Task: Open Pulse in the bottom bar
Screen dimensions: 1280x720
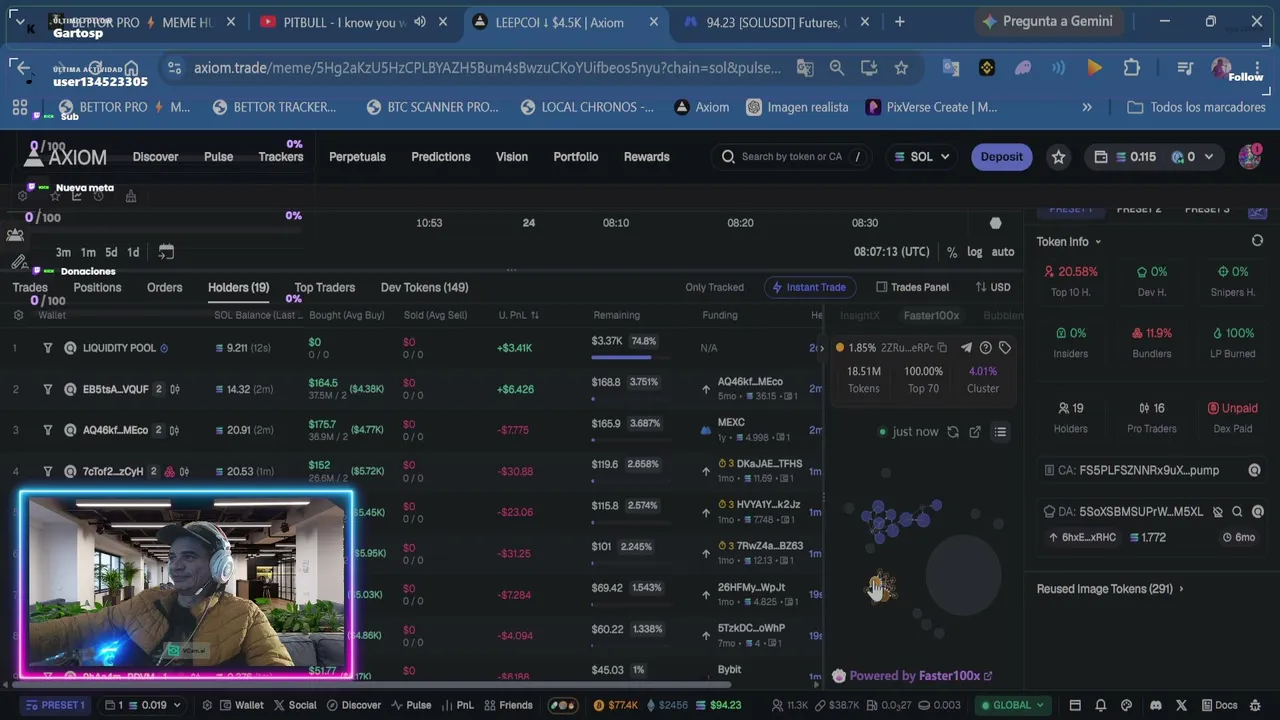Action: click(x=409, y=705)
